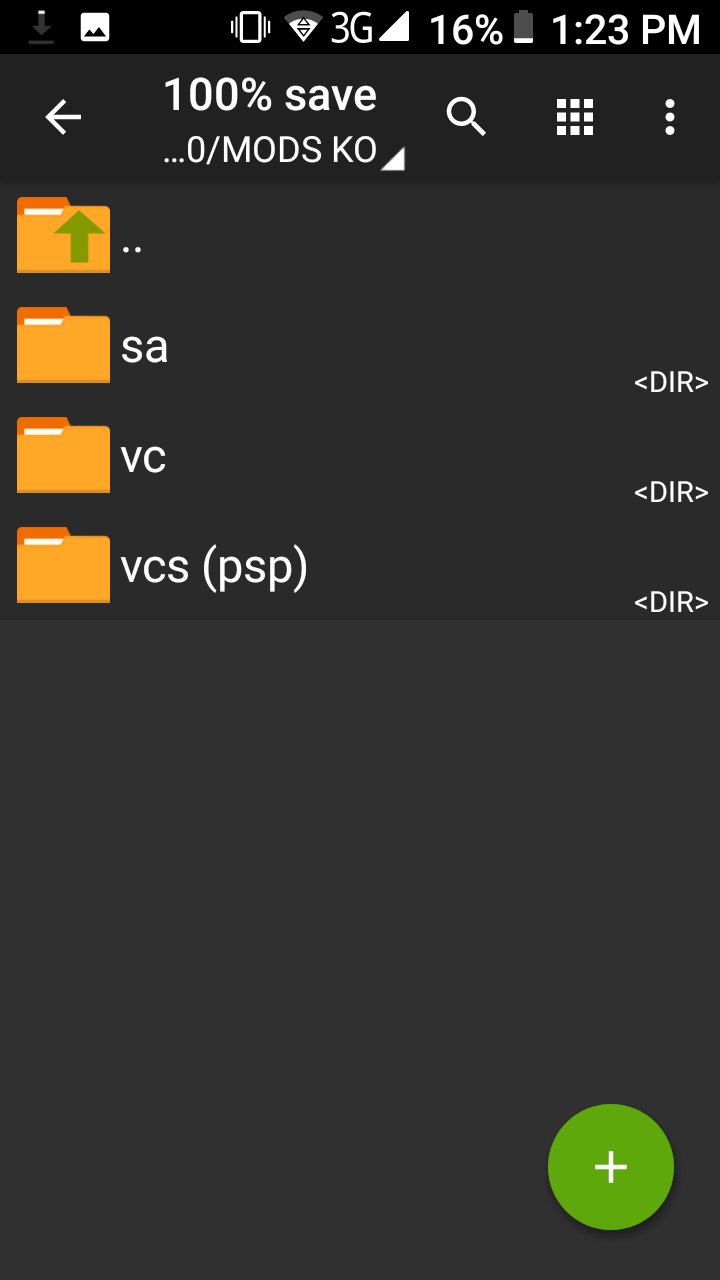Open the vcs (psp) folder icon
This screenshot has height=1280, width=720.
pos(63,565)
